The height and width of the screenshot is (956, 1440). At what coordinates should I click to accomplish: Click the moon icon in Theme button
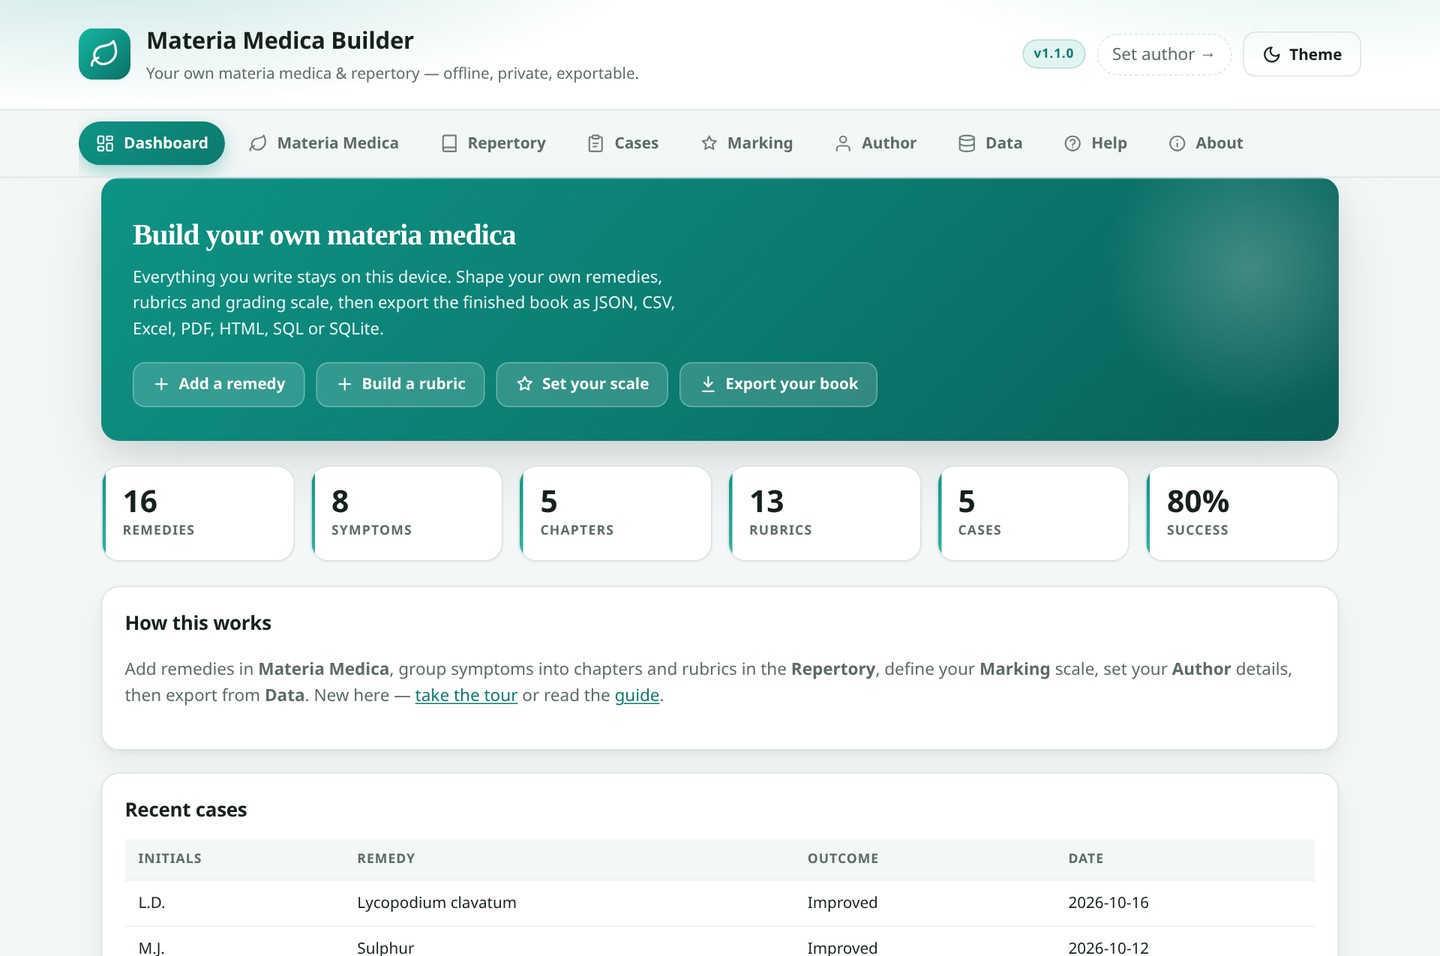pos(1272,54)
